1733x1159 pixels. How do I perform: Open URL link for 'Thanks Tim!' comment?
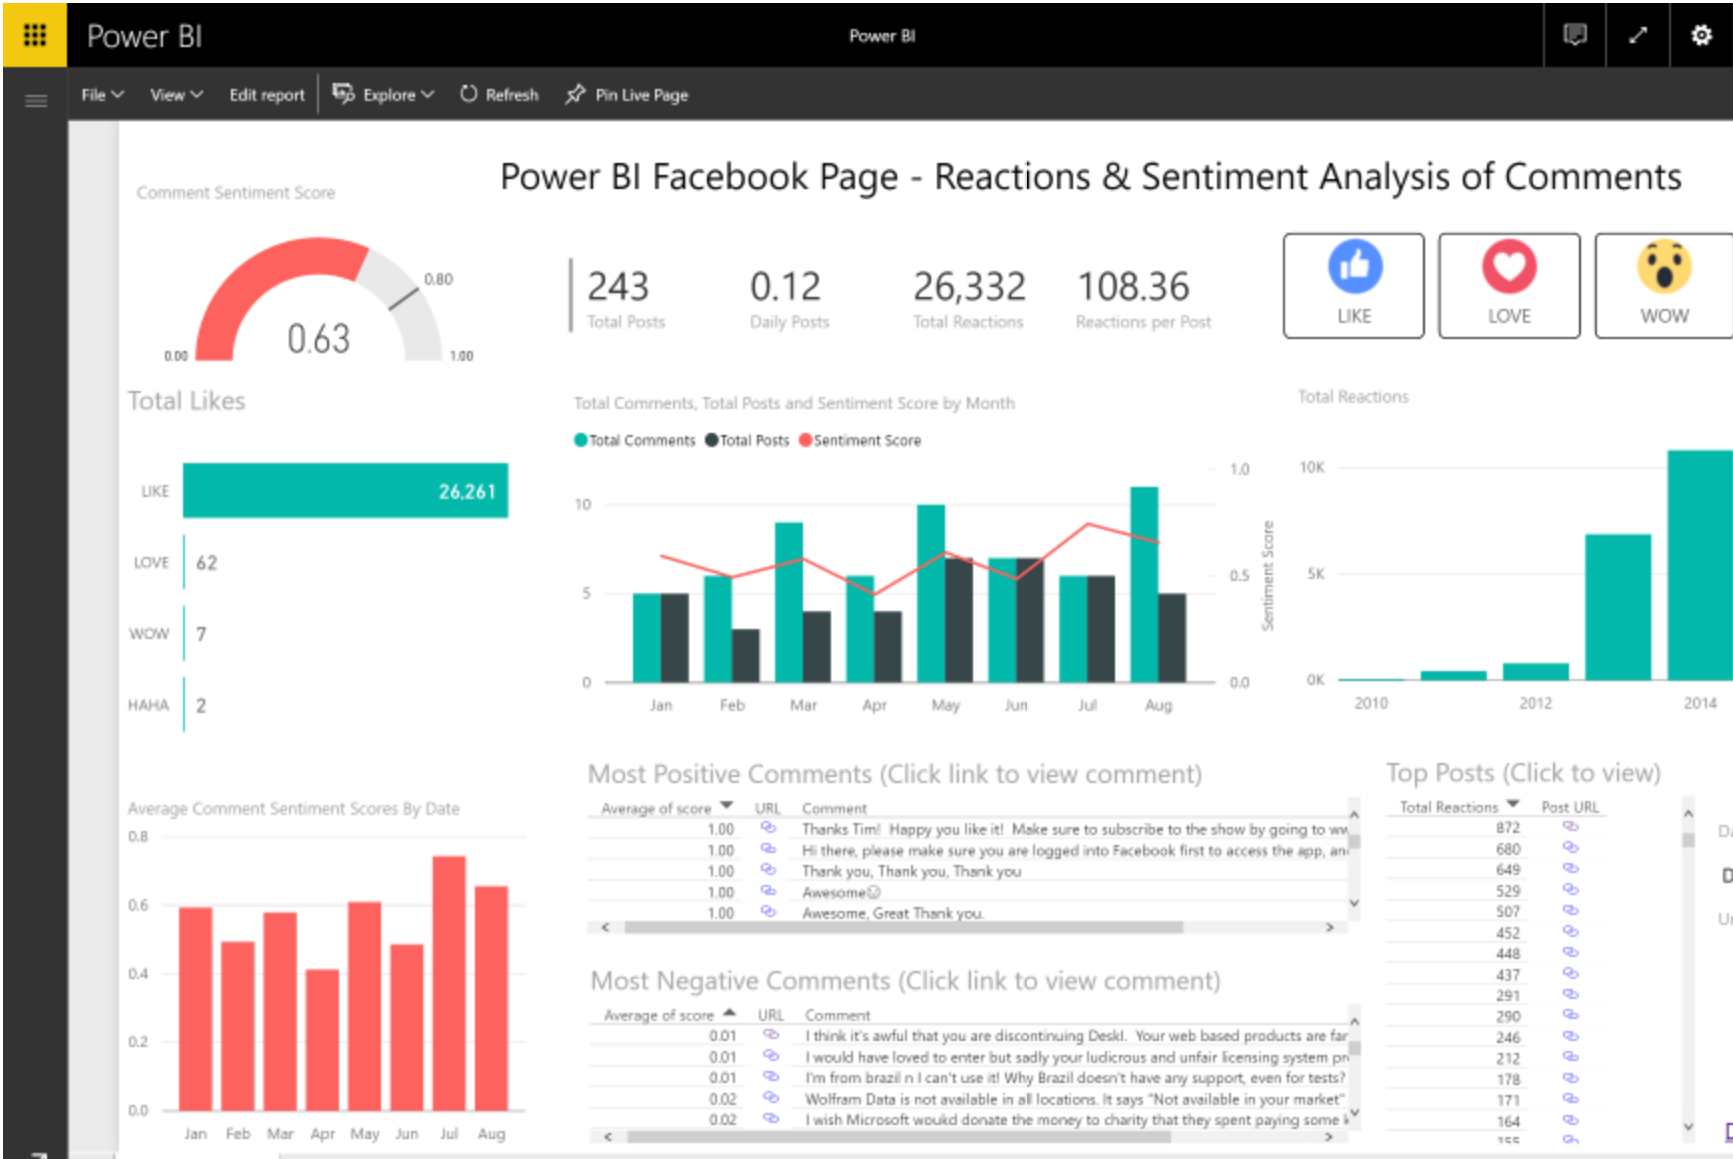768,828
